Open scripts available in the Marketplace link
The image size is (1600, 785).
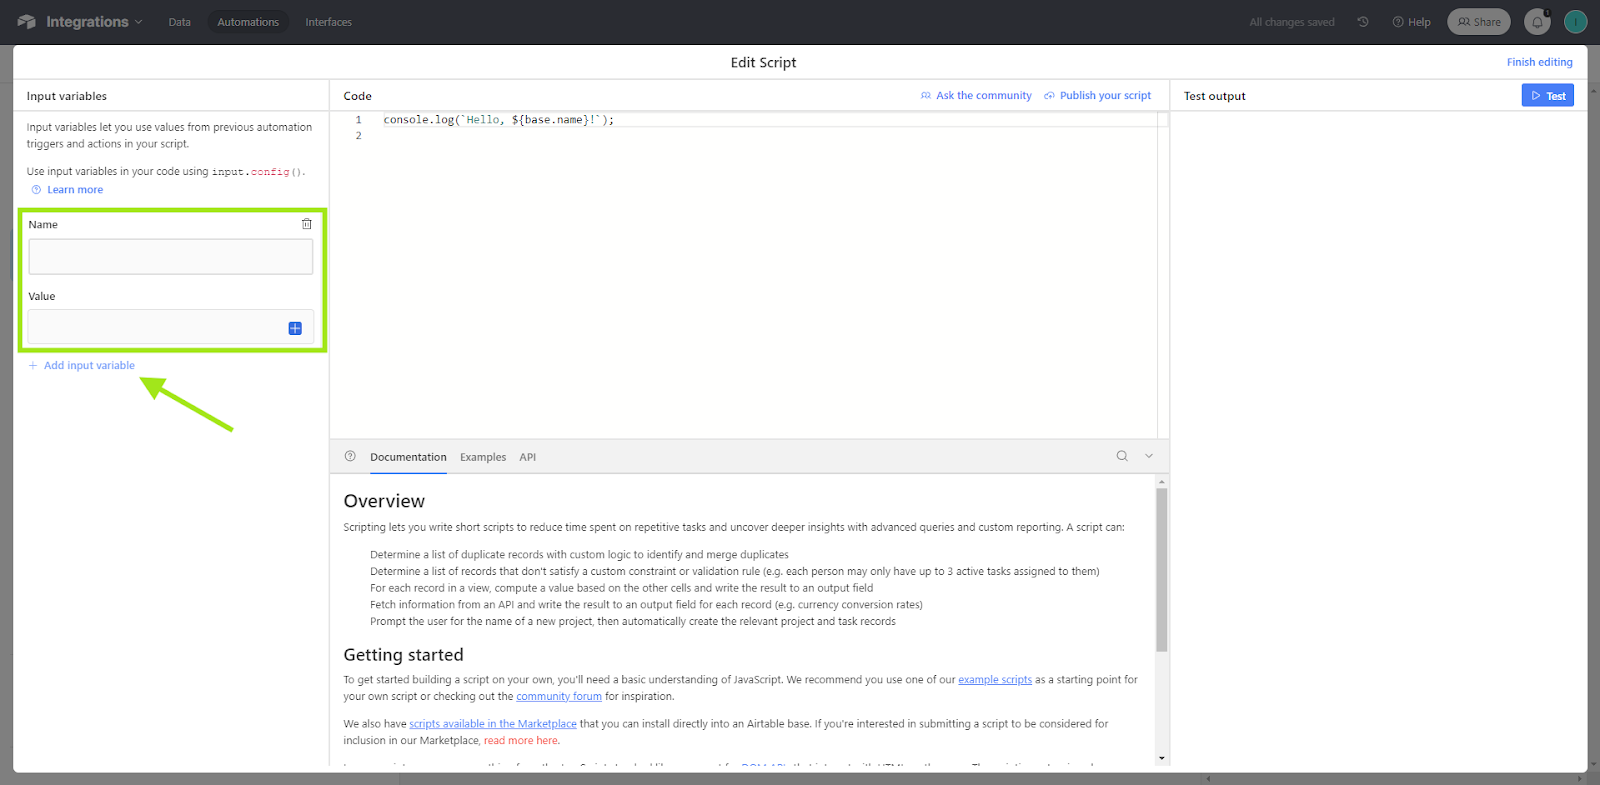point(493,724)
